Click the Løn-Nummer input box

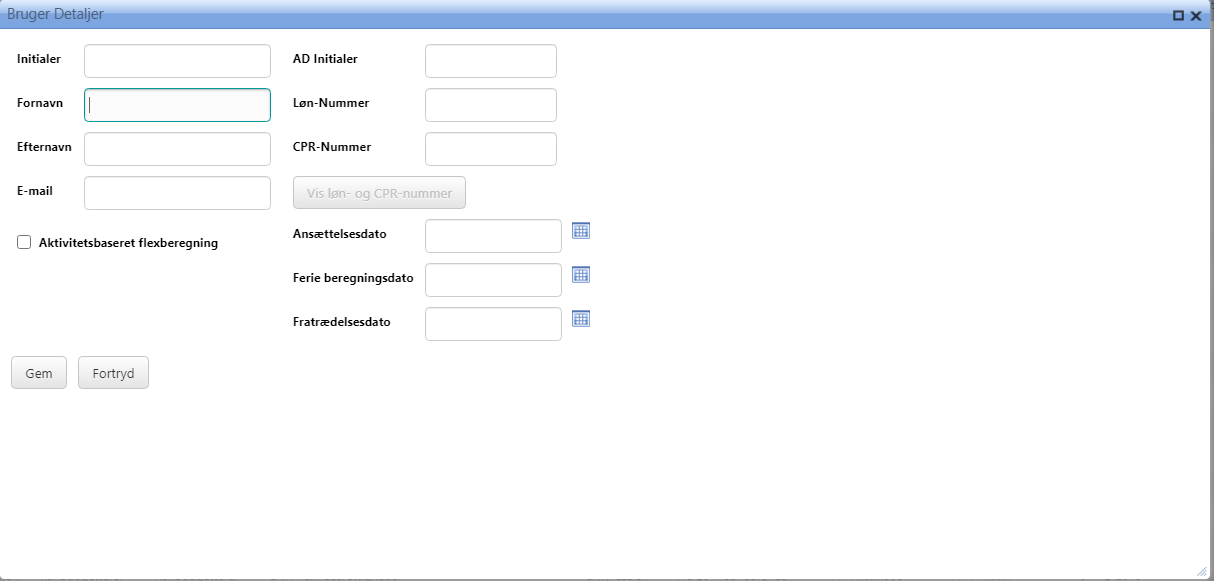tap(490, 105)
